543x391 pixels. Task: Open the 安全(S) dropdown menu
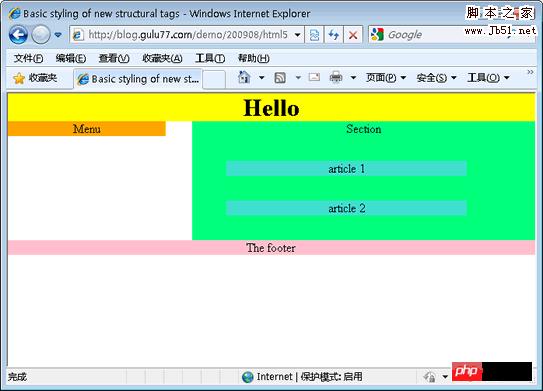(x=436, y=78)
